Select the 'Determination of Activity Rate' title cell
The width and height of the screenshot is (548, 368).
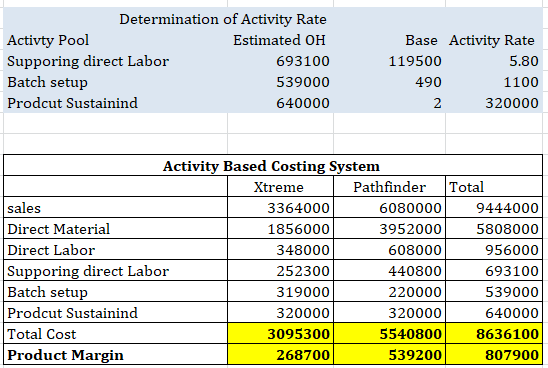pyautogui.click(x=223, y=19)
